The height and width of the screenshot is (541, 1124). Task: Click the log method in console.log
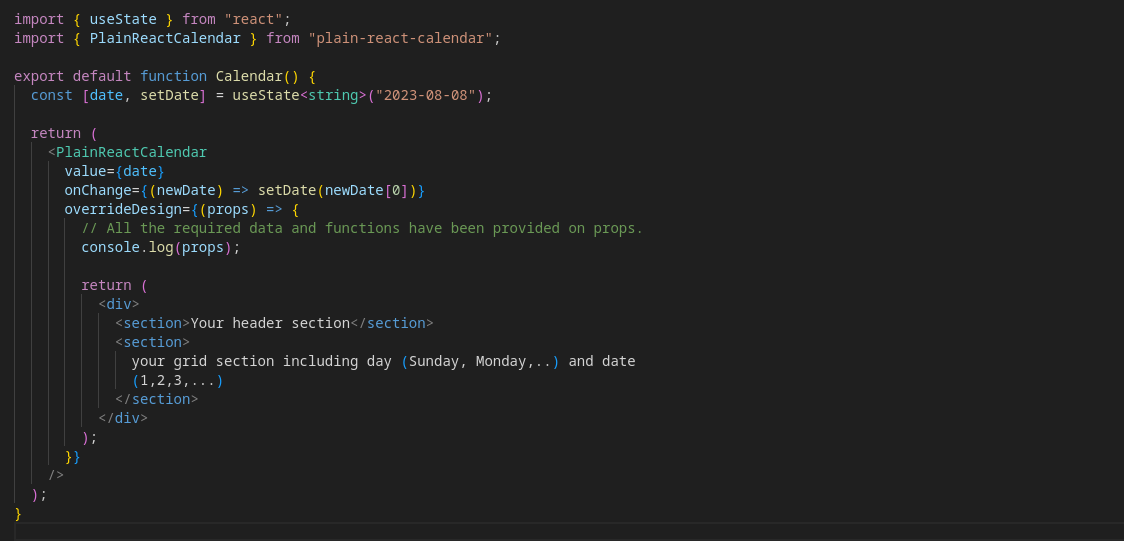click(161, 247)
